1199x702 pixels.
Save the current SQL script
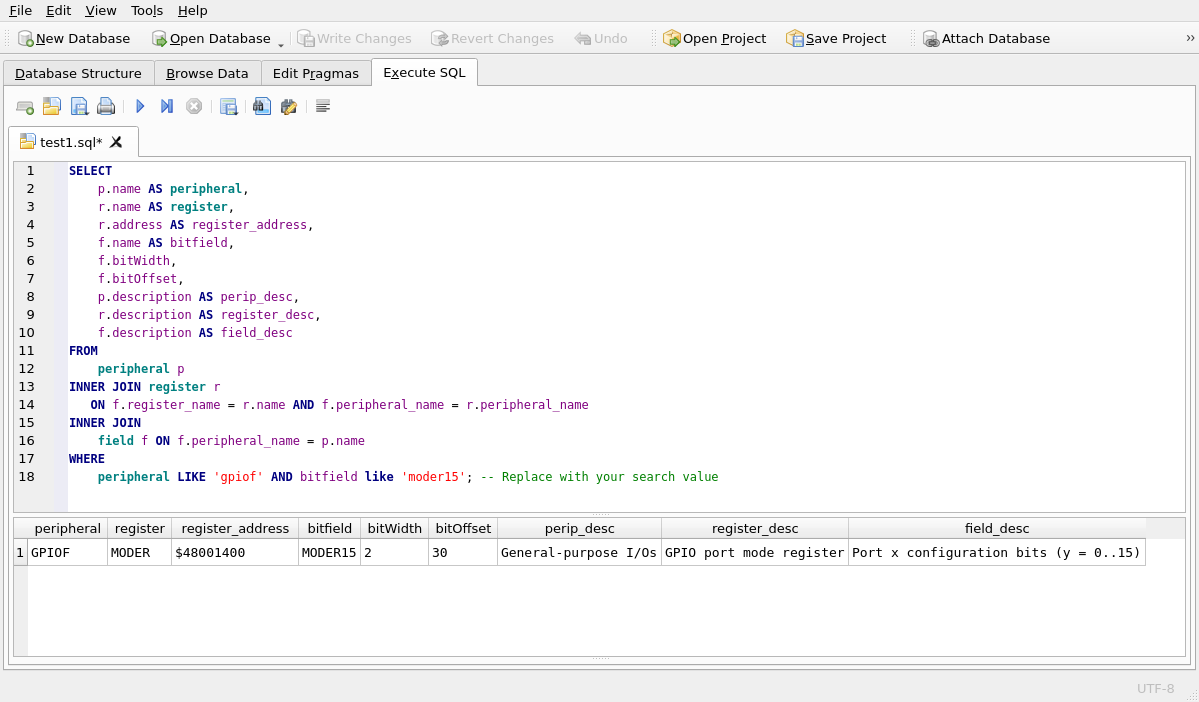coord(79,107)
